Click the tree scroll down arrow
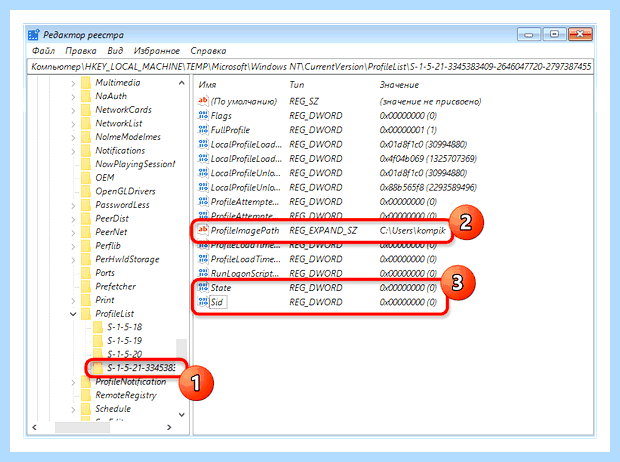The height and width of the screenshot is (462, 620). coord(181,415)
